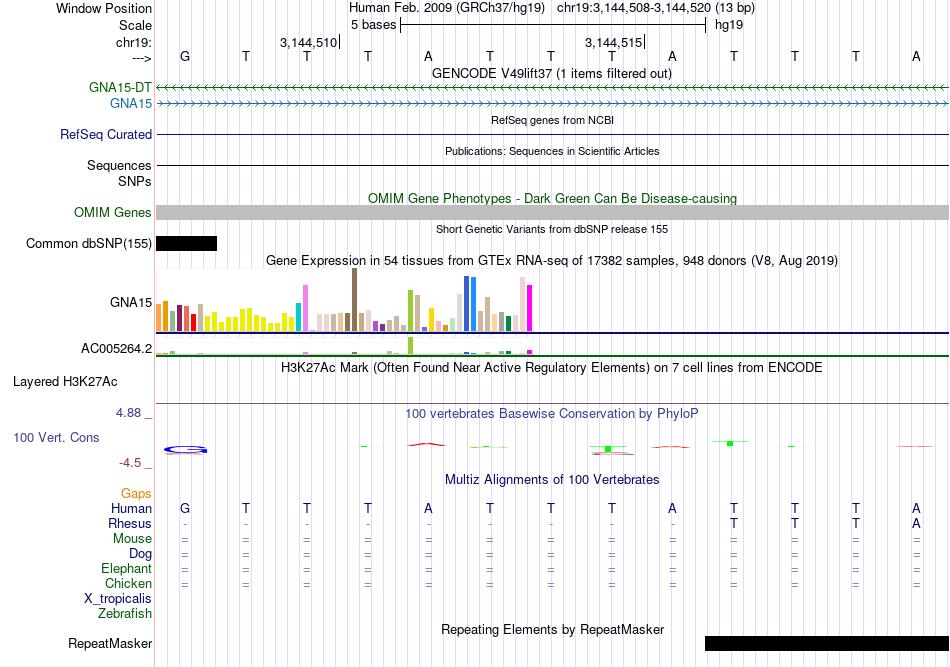Click Short Genetic Variants from dbSNP title
Viewport: 950px width, 667px height.
pyautogui.click(x=552, y=229)
